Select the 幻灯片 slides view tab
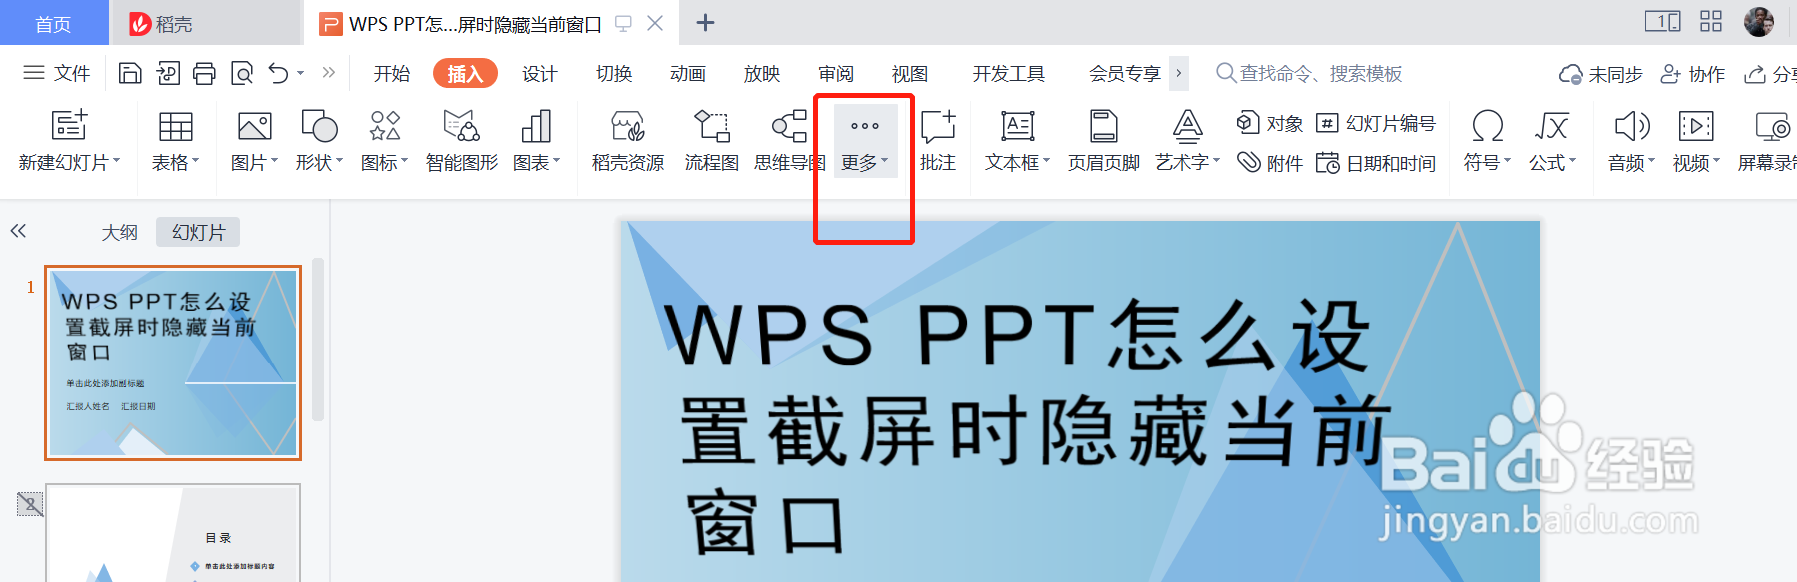Image resolution: width=1797 pixels, height=582 pixels. (x=198, y=232)
